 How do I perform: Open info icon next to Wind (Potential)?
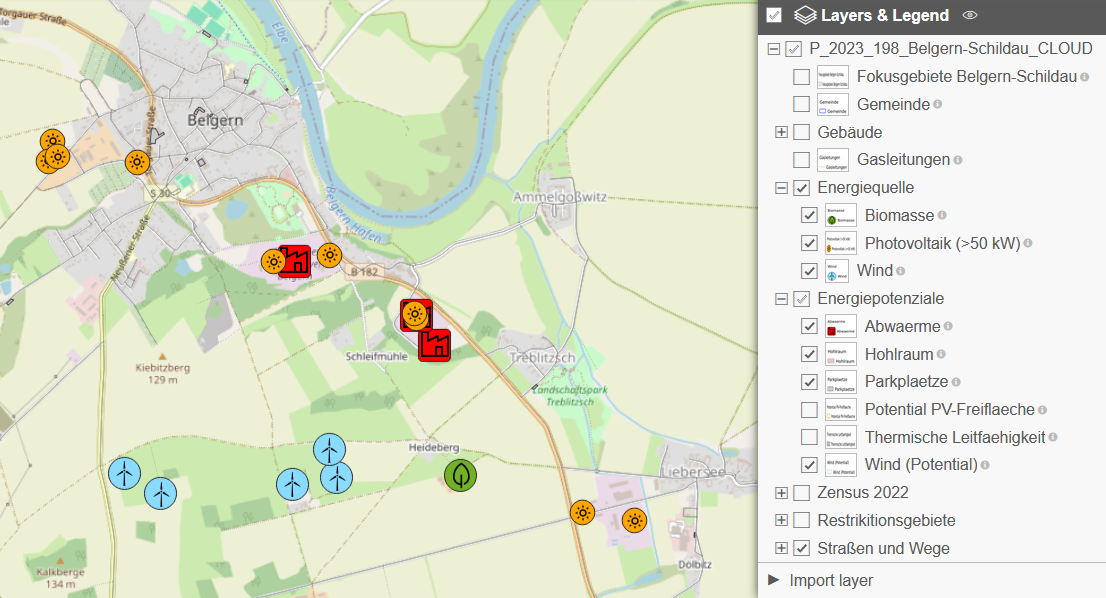[x=985, y=465]
